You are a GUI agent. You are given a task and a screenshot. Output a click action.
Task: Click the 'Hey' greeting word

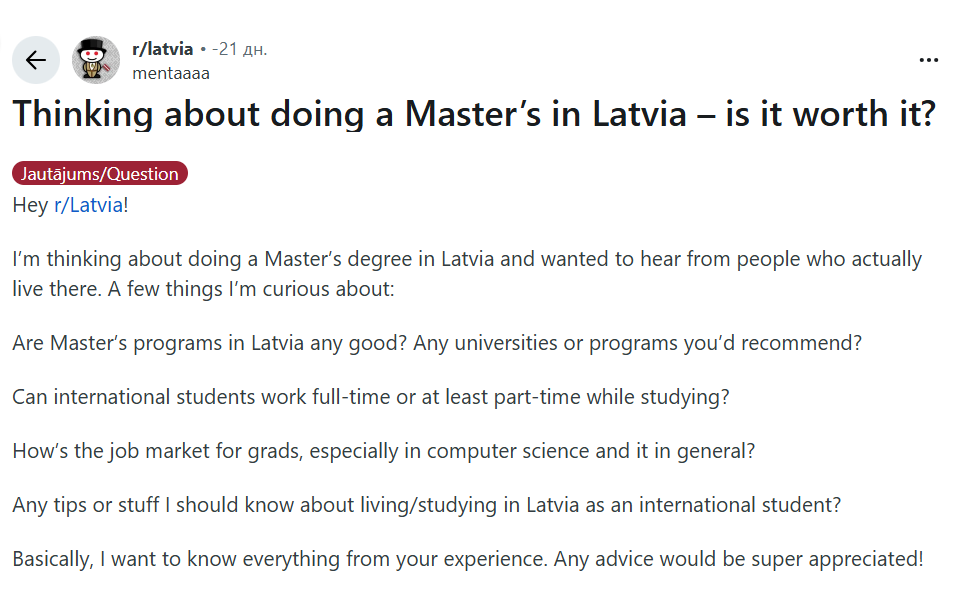pos(30,205)
